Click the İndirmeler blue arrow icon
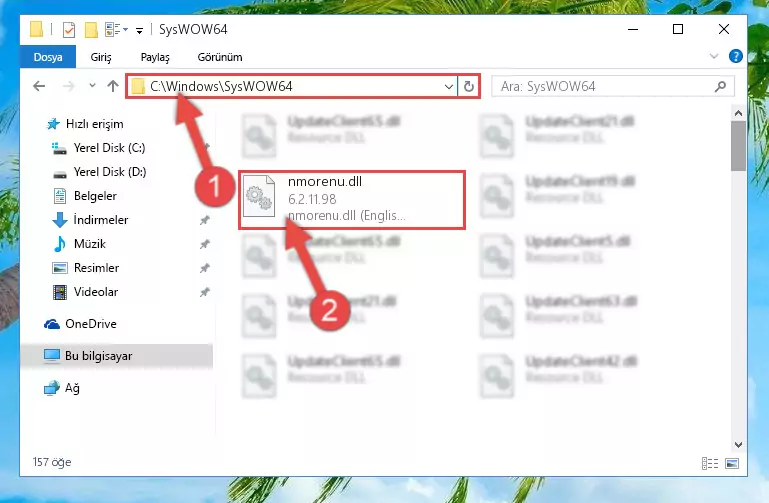The width and height of the screenshot is (769, 503). click(60, 220)
